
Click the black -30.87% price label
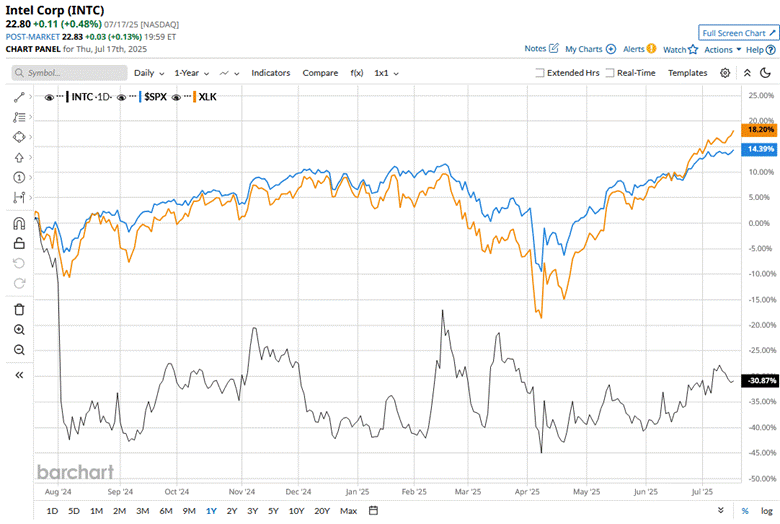pyautogui.click(x=759, y=381)
